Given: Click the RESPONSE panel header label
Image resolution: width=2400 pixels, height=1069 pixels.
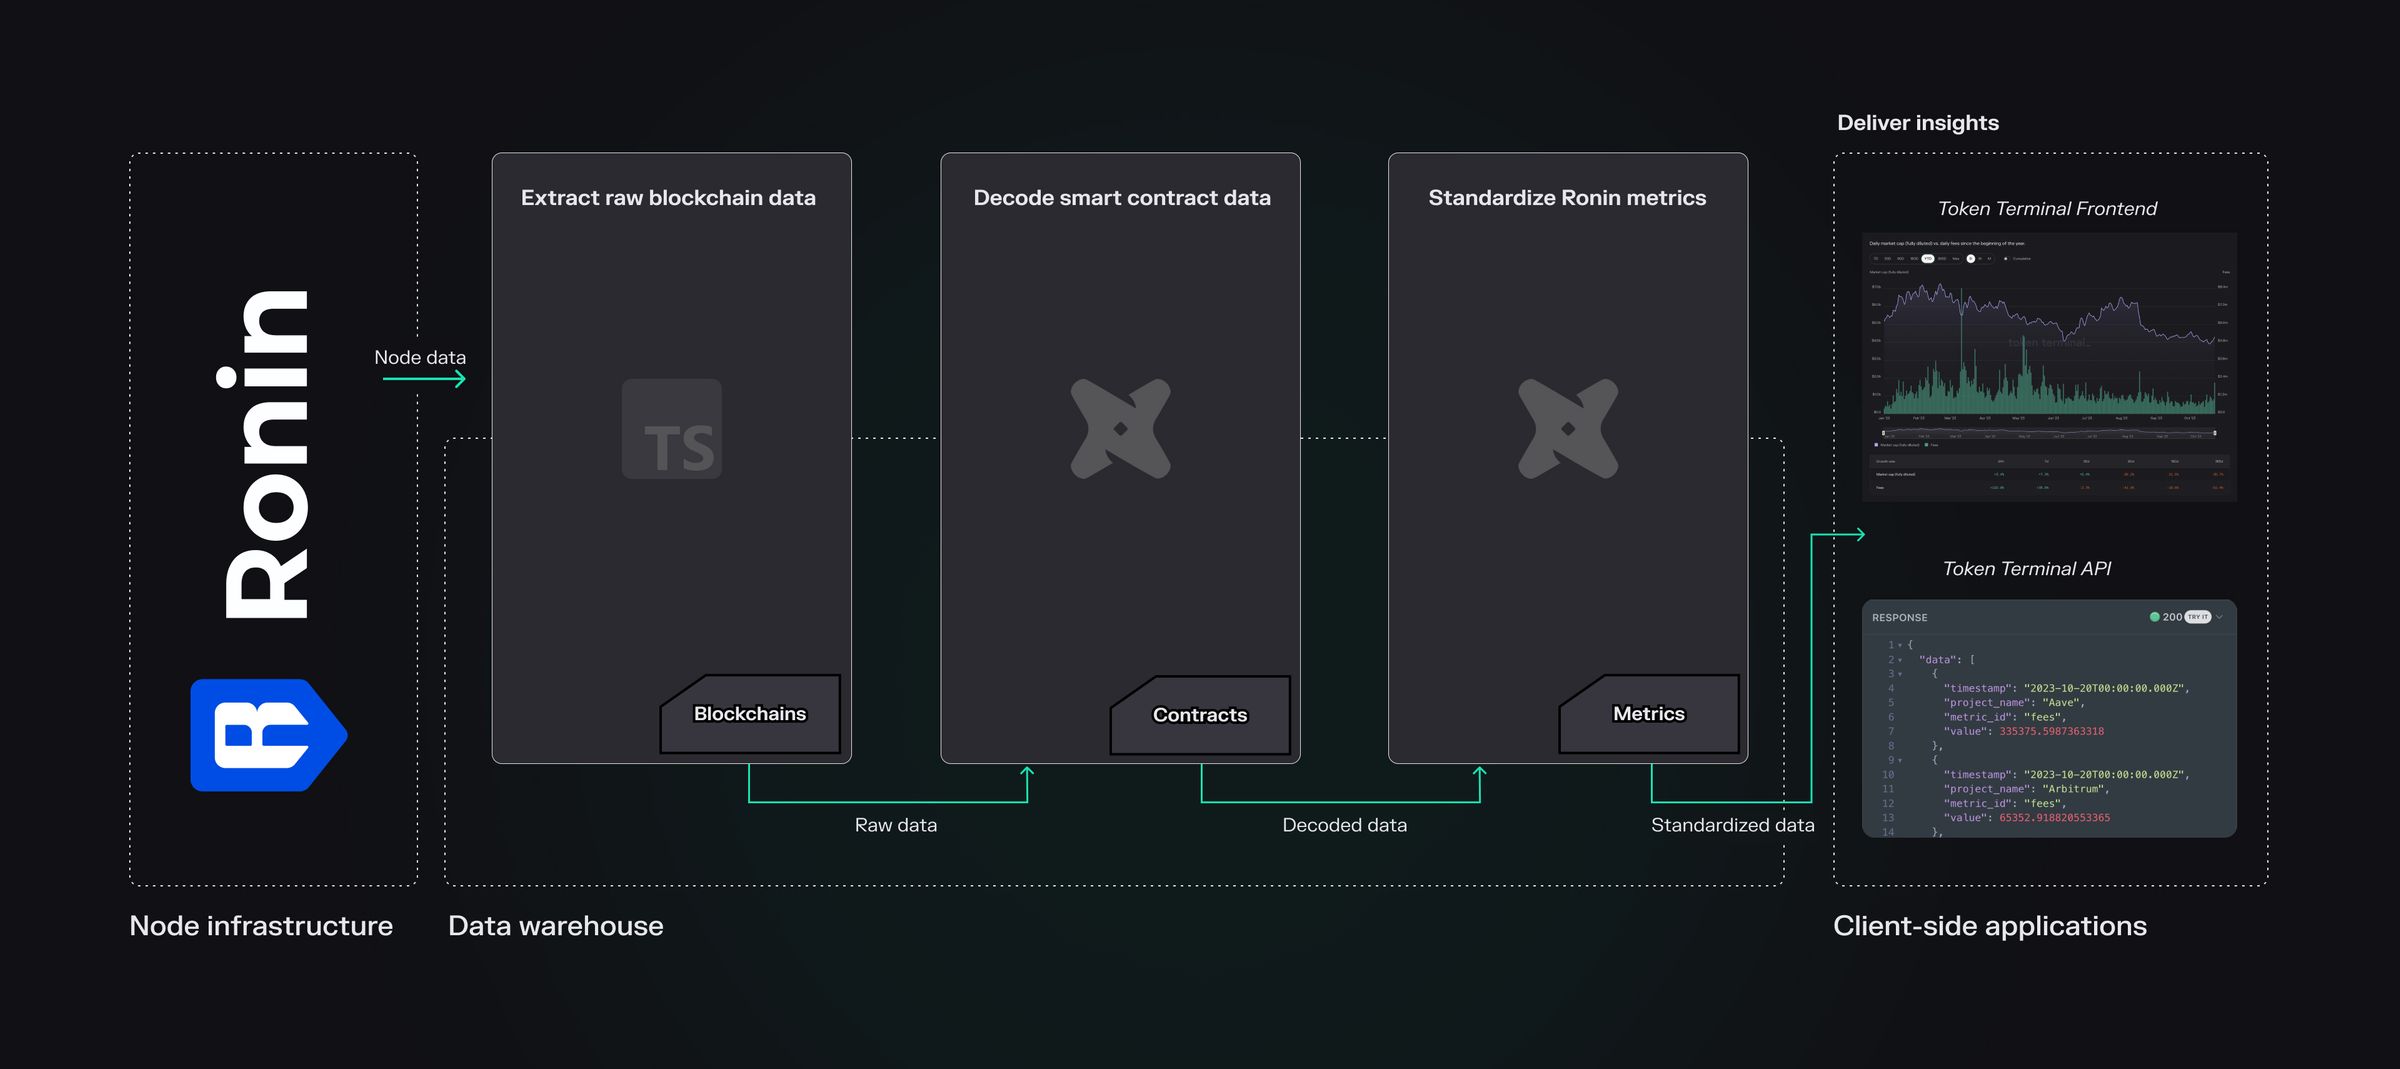Looking at the screenshot, I should 1900,618.
